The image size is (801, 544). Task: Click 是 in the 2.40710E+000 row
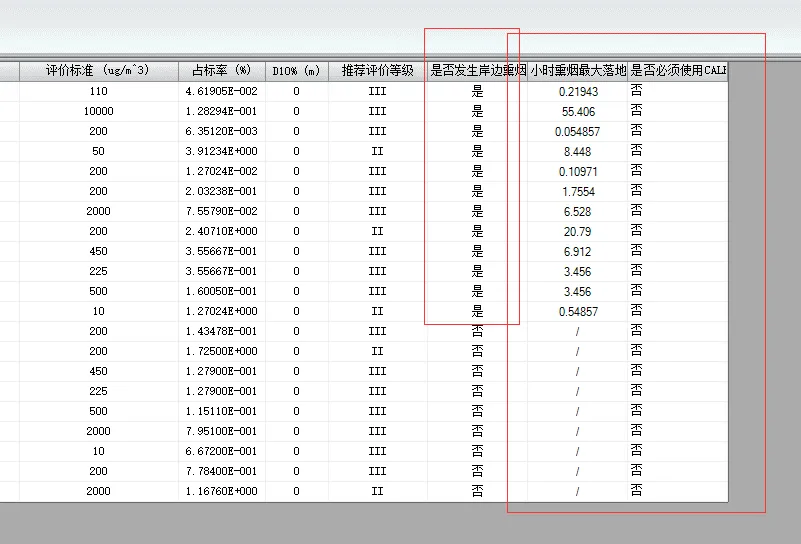(x=477, y=231)
